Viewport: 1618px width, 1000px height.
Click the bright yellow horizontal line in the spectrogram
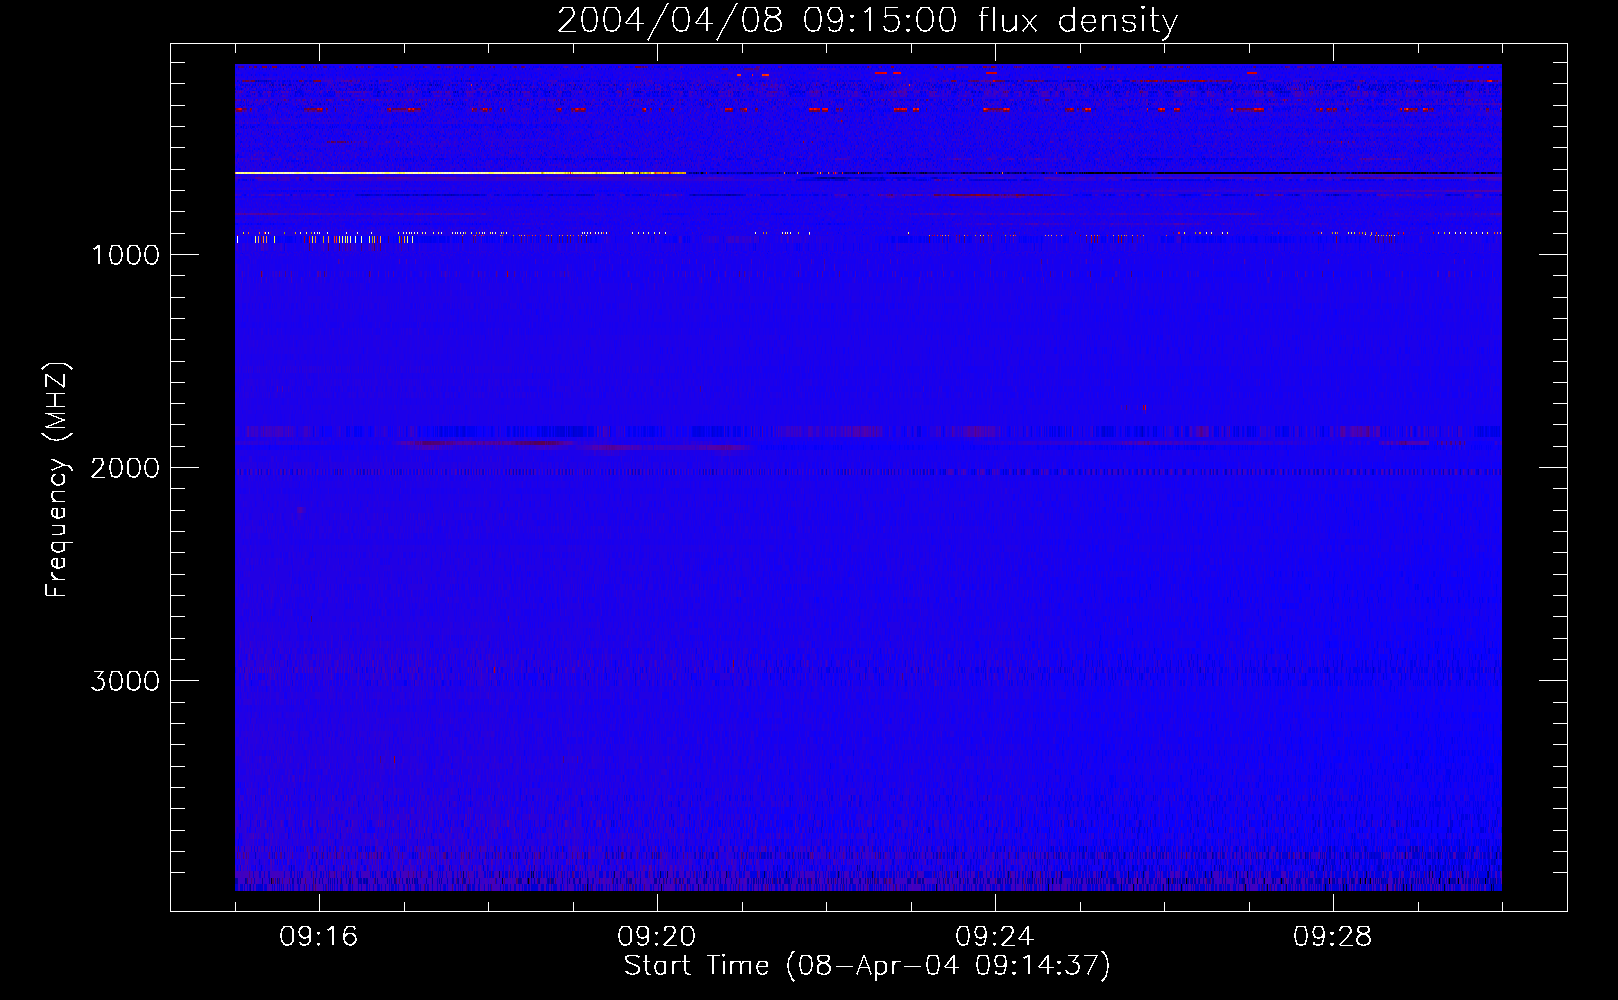(x=460, y=173)
